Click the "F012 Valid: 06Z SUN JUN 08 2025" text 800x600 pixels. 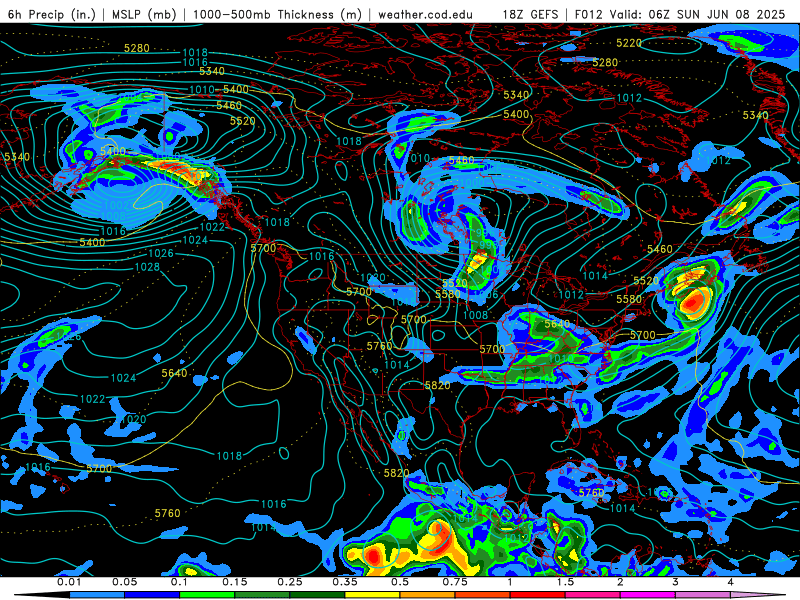680,14
